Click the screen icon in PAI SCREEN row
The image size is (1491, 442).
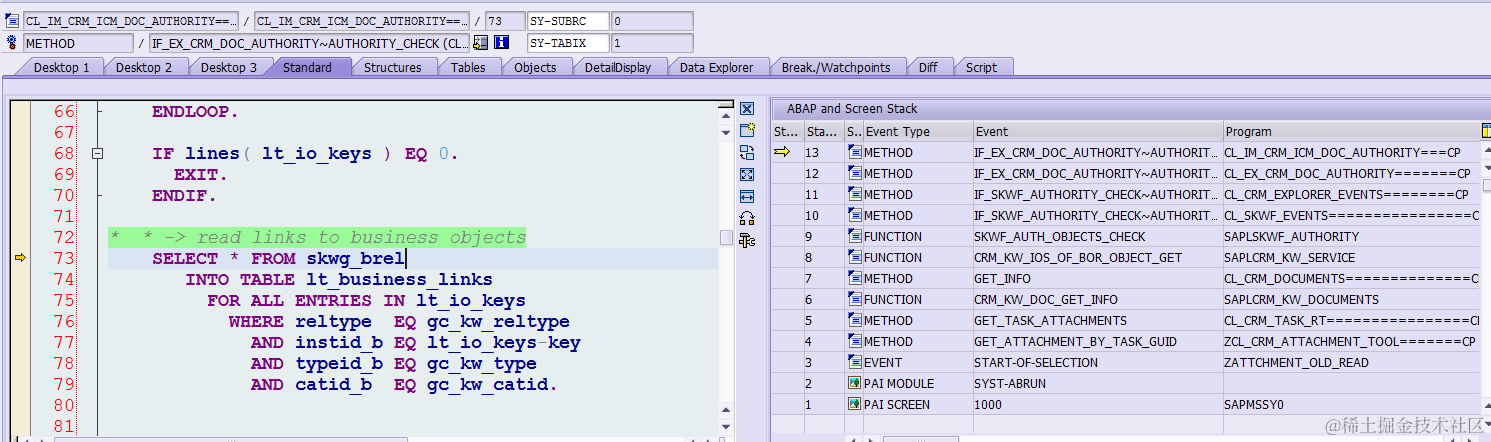854,405
